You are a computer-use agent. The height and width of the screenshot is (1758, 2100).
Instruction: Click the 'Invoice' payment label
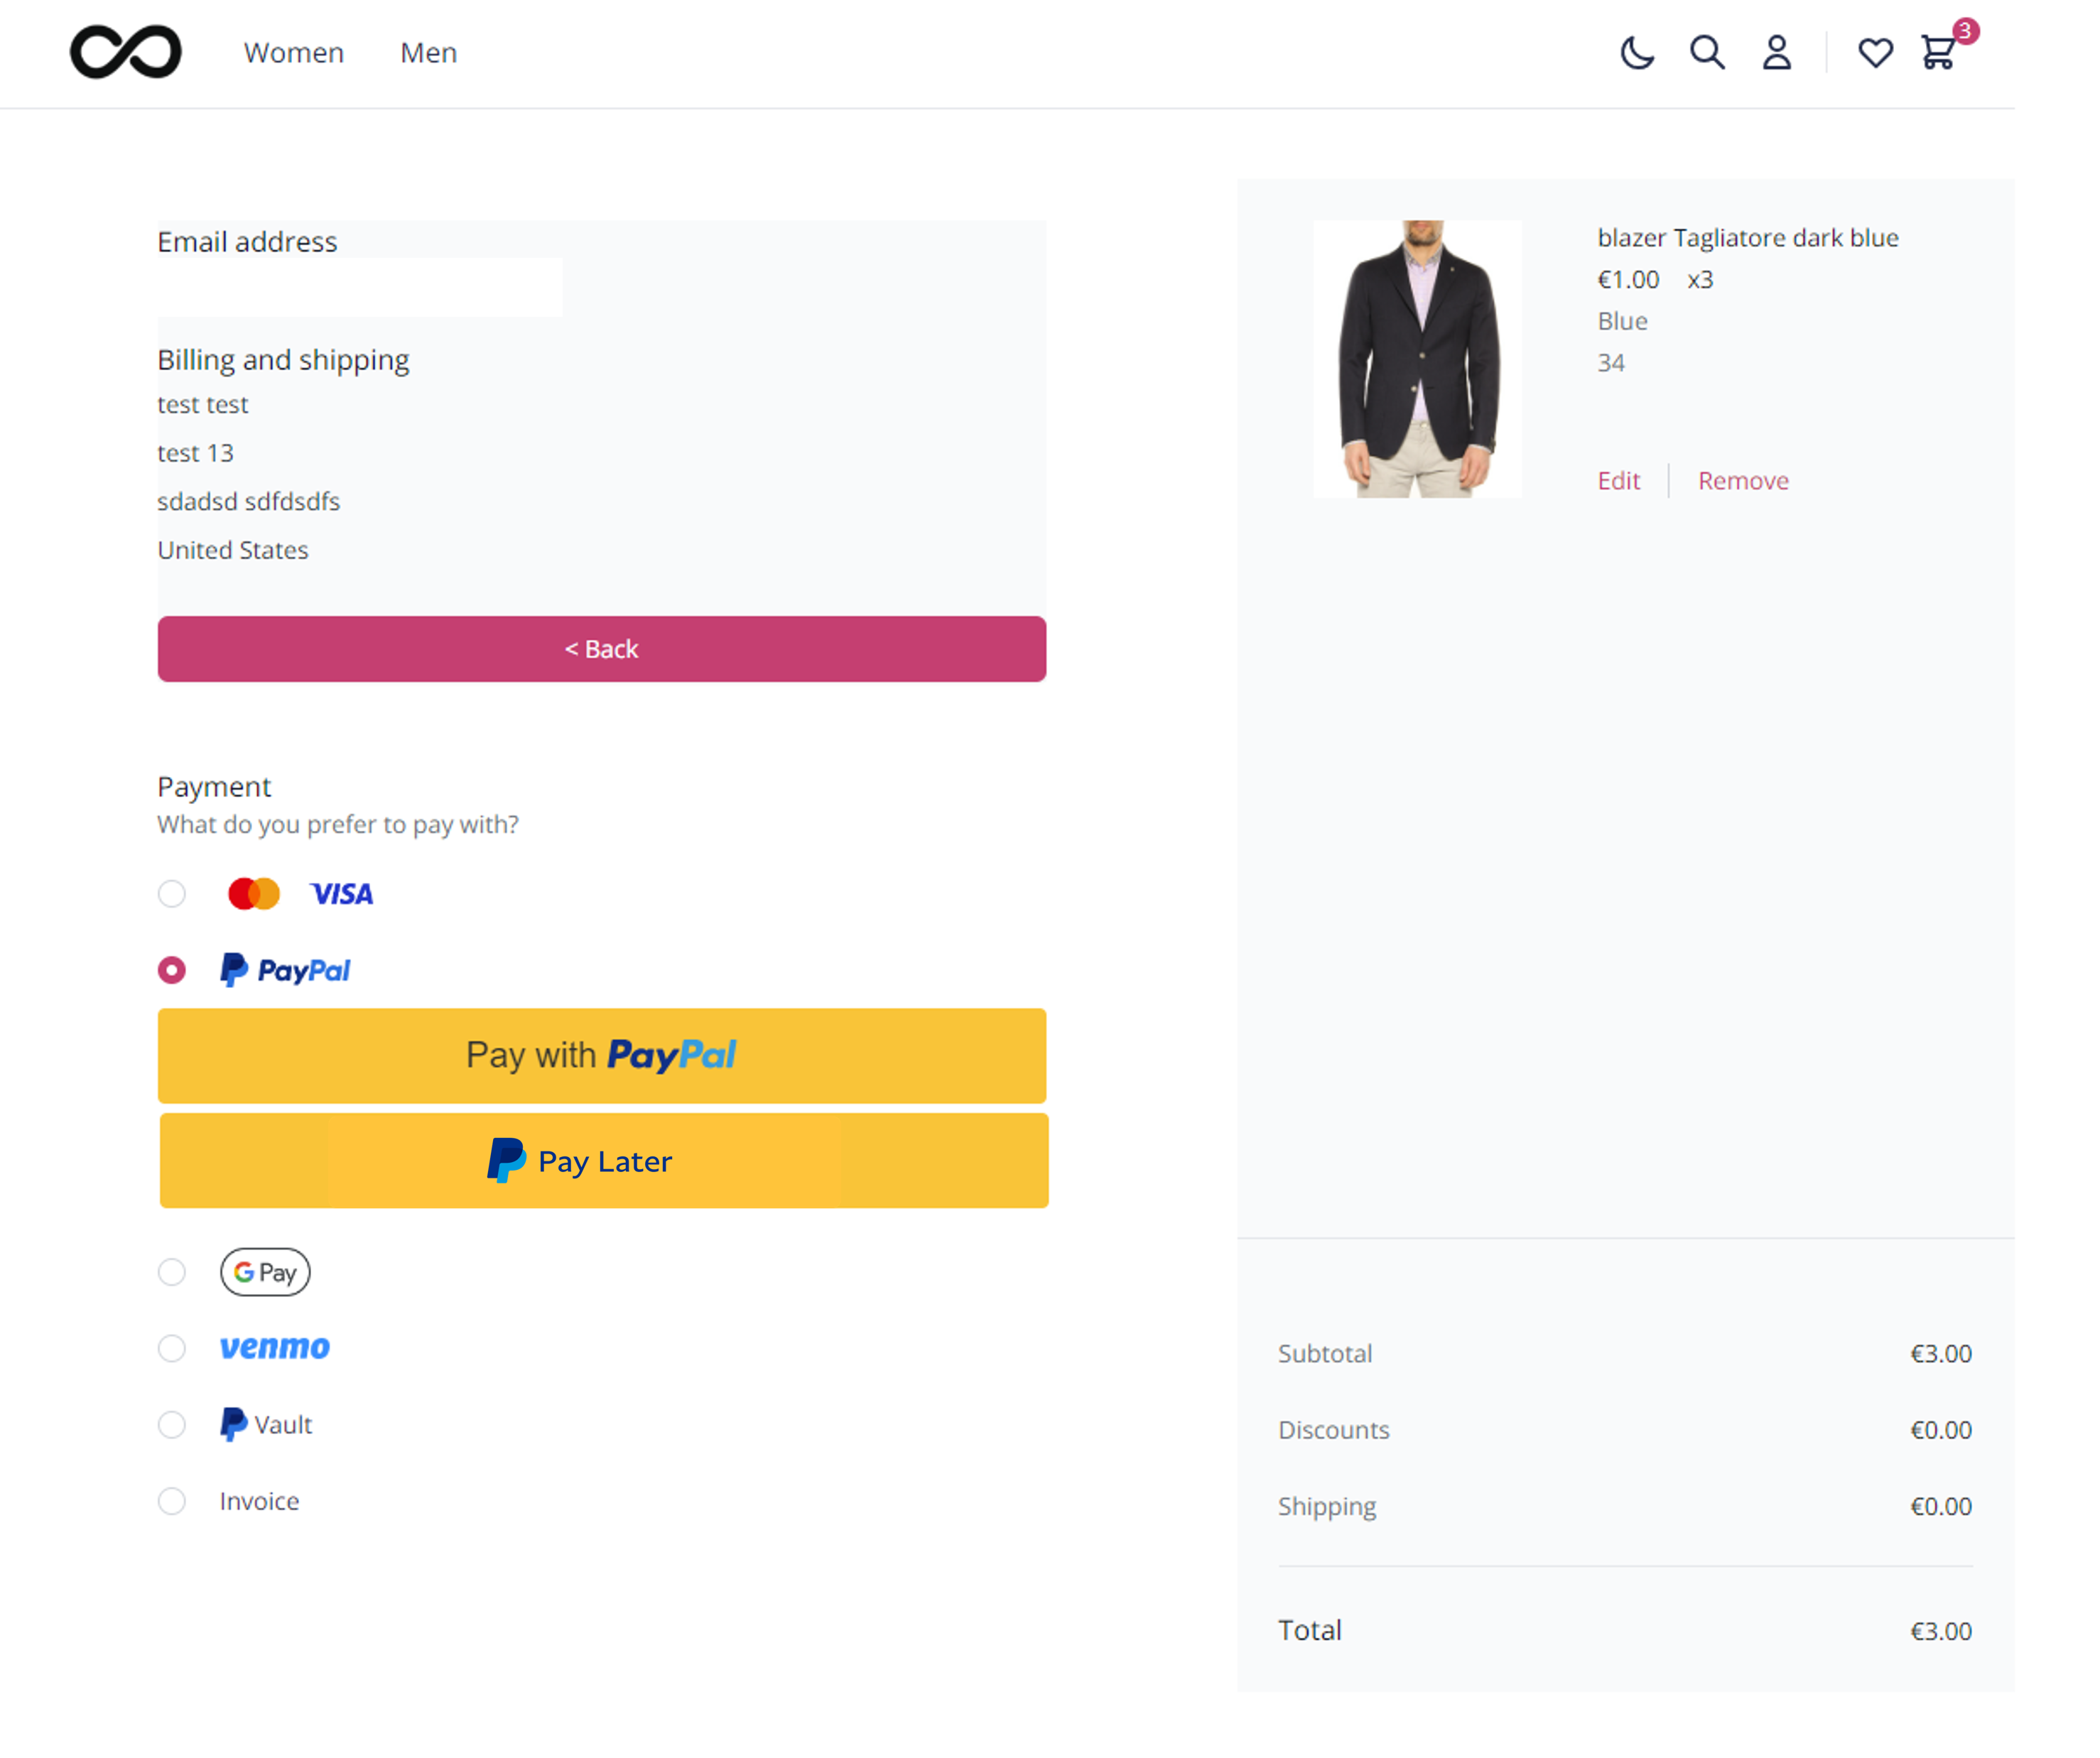(260, 1501)
